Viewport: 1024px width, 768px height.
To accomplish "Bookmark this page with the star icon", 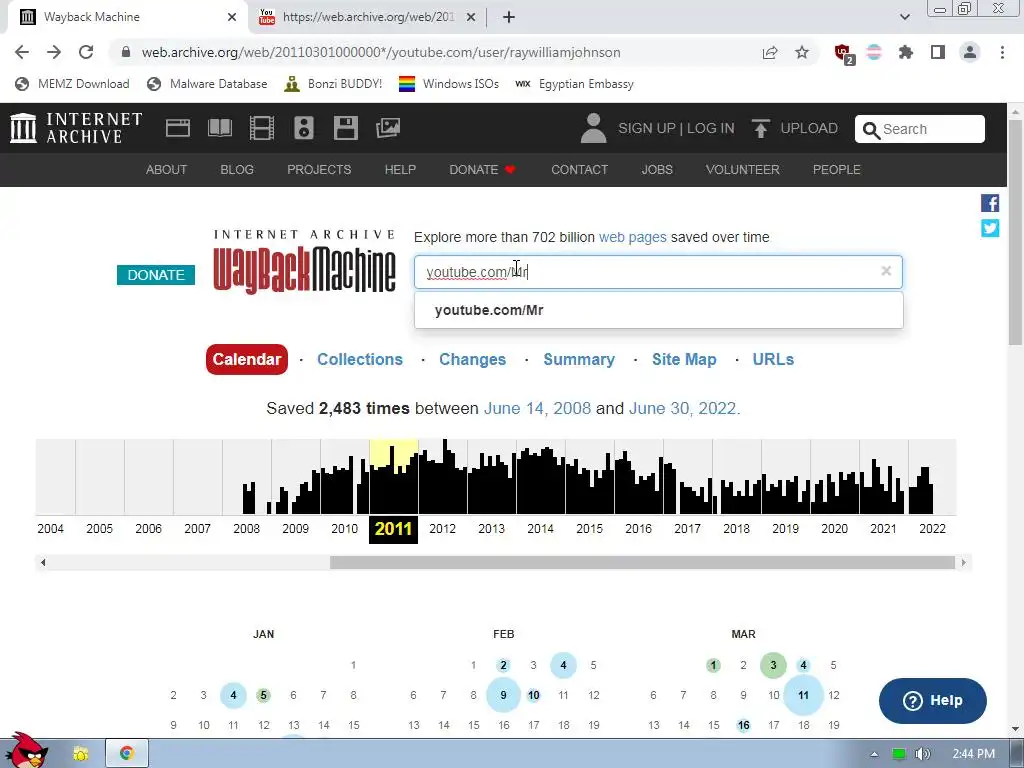I will 802,52.
